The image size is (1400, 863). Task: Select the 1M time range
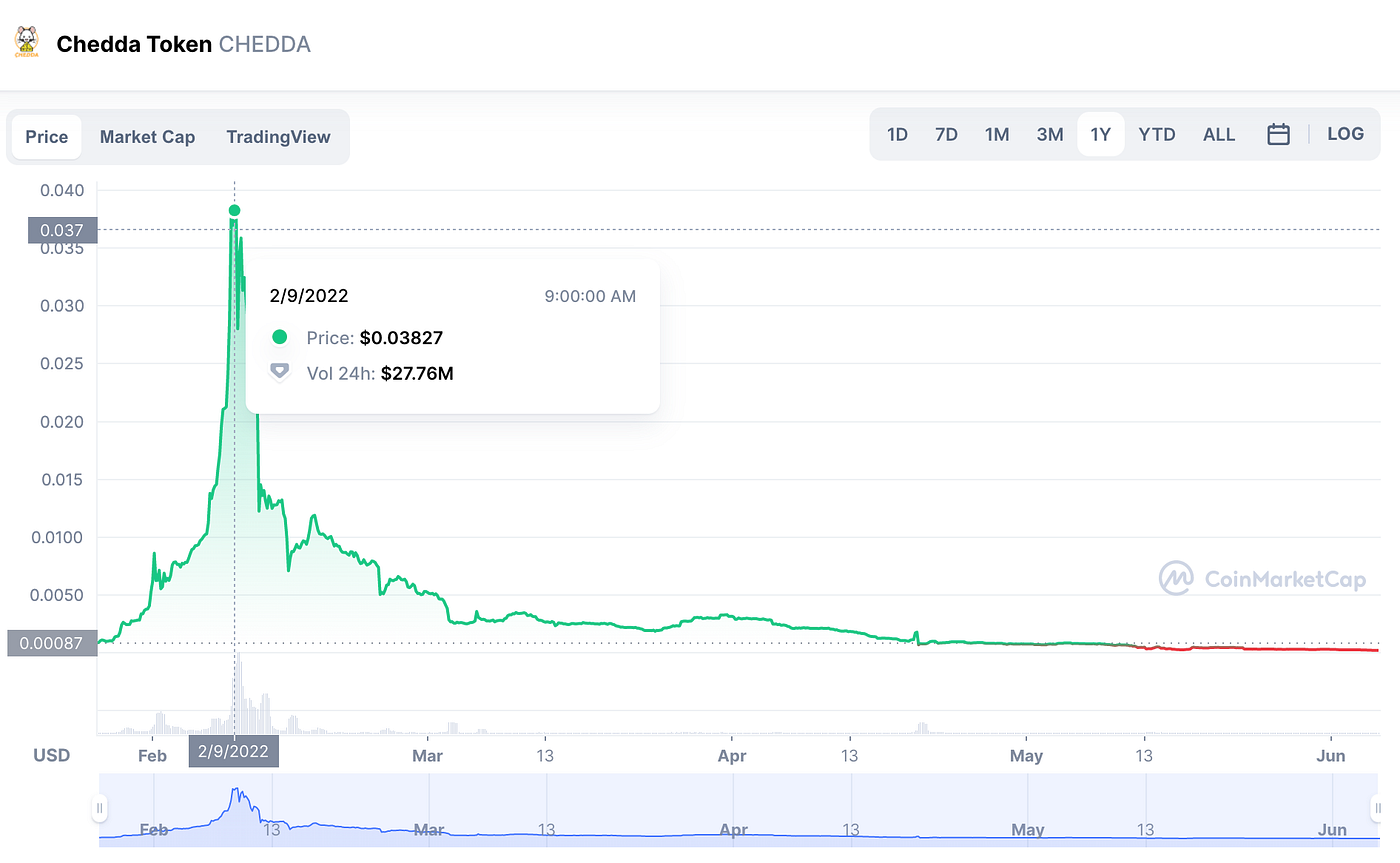997,134
